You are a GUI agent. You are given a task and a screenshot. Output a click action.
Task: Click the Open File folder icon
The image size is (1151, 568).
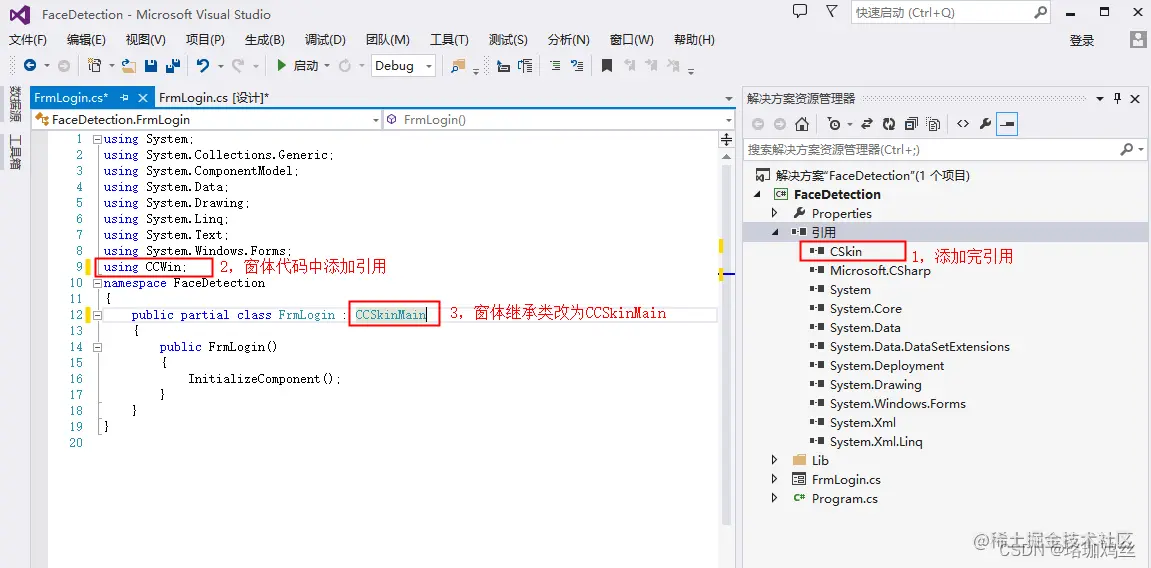[129, 66]
